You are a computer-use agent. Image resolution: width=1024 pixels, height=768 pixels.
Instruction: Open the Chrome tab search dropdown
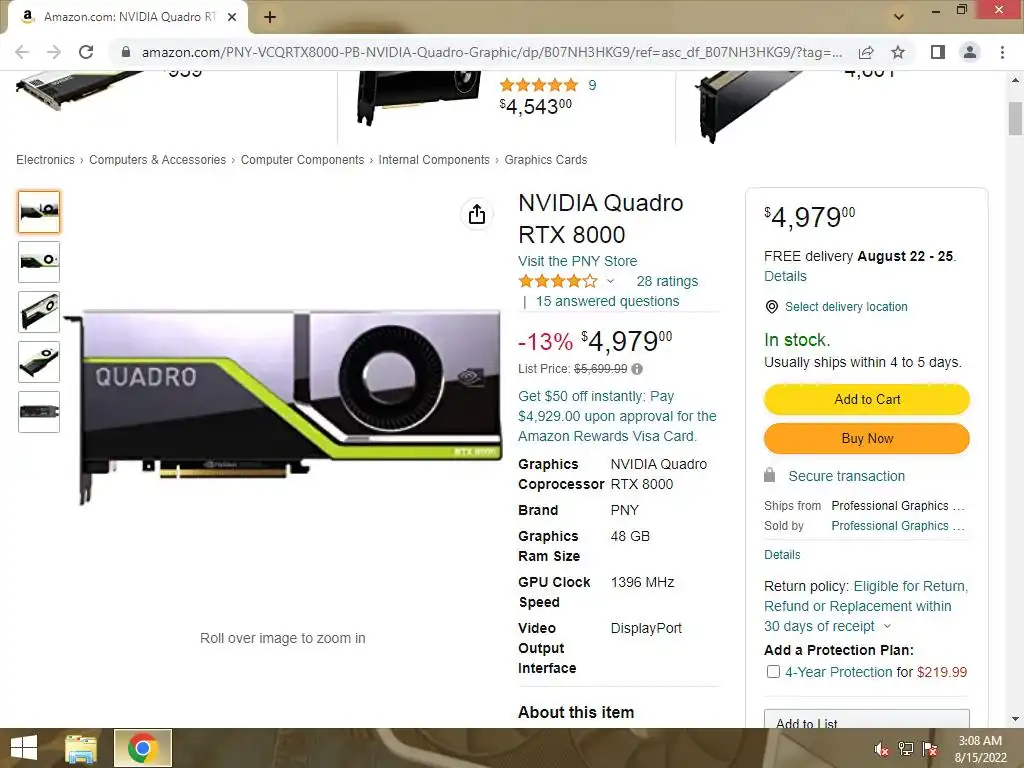pos(899,16)
